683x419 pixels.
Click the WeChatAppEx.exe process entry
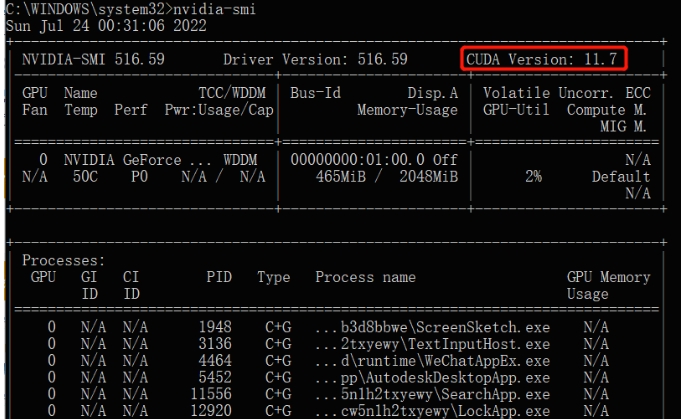[432, 361]
